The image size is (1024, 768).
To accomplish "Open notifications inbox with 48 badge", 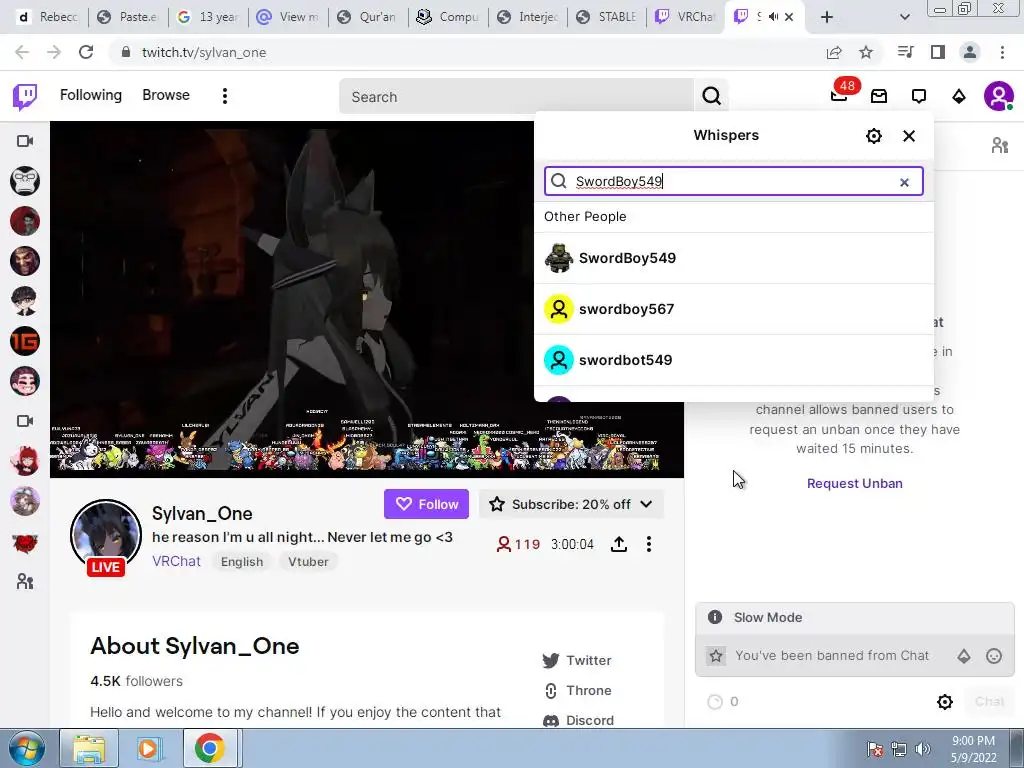I will [x=840, y=95].
